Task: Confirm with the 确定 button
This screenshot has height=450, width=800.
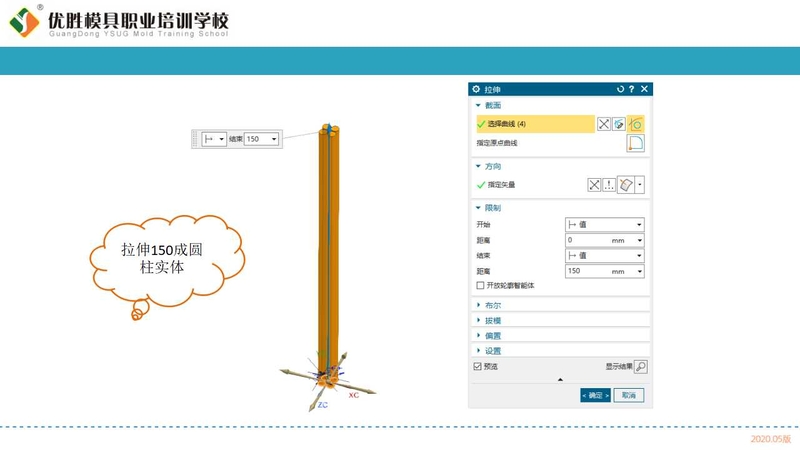Action: (x=595, y=395)
